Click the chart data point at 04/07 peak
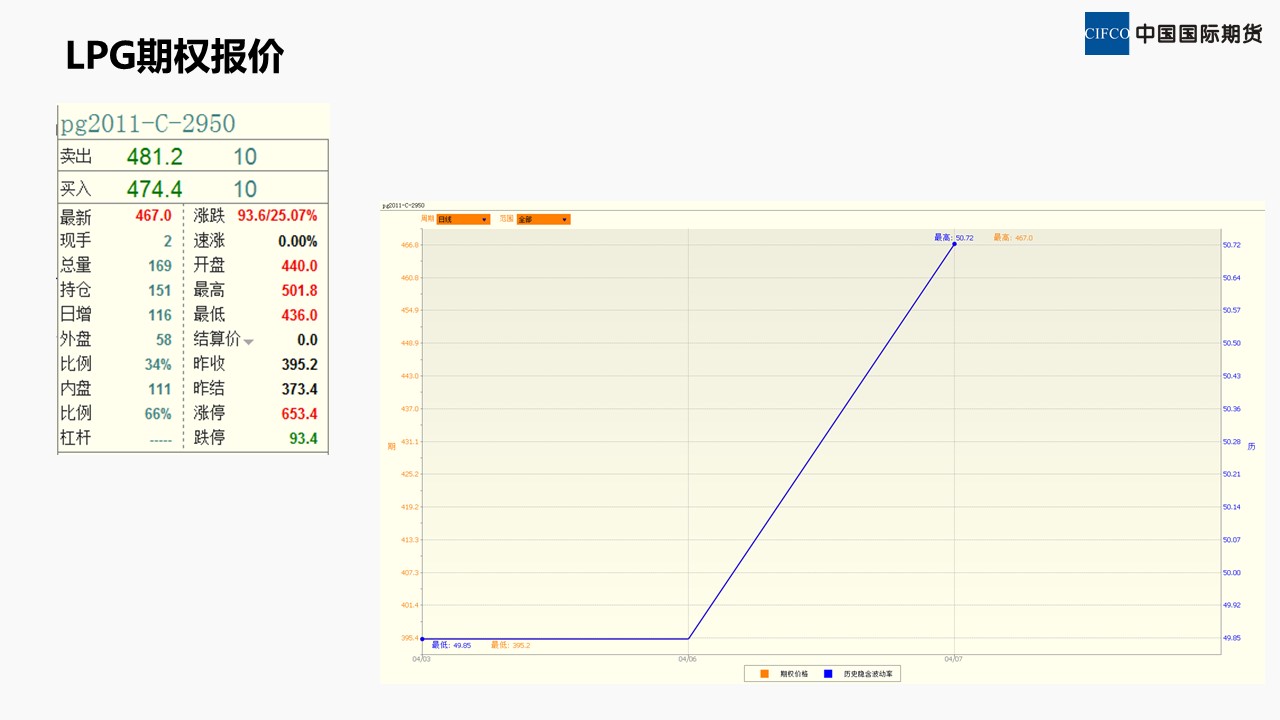Screen dimensions: 1280x720 [954, 244]
